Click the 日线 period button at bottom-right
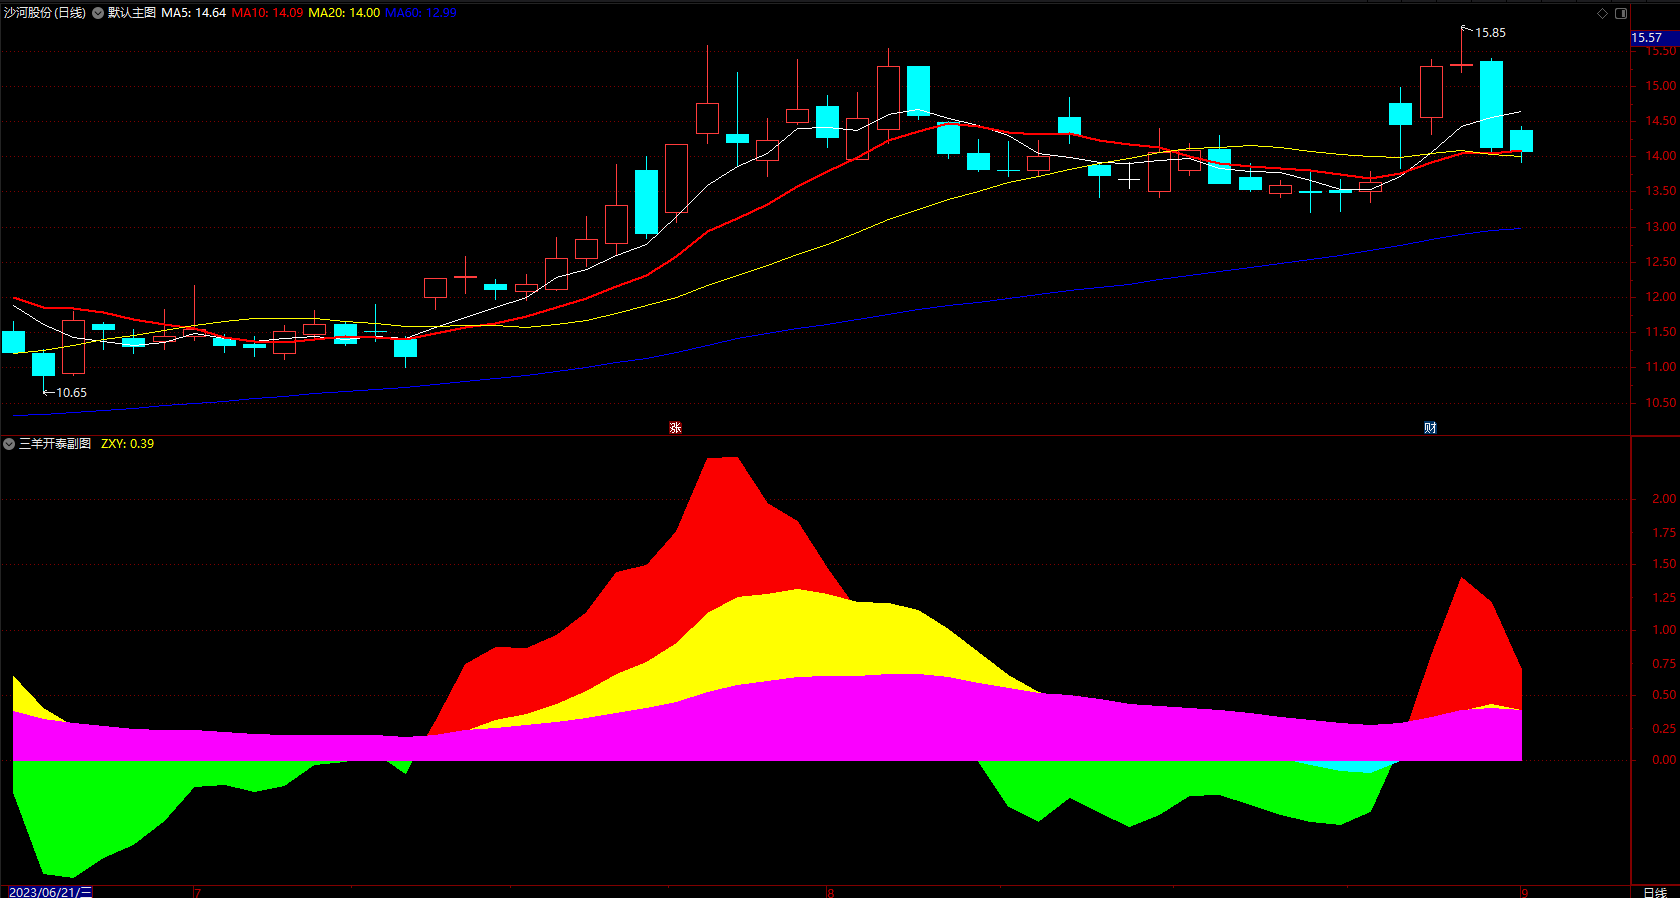 (1655, 892)
